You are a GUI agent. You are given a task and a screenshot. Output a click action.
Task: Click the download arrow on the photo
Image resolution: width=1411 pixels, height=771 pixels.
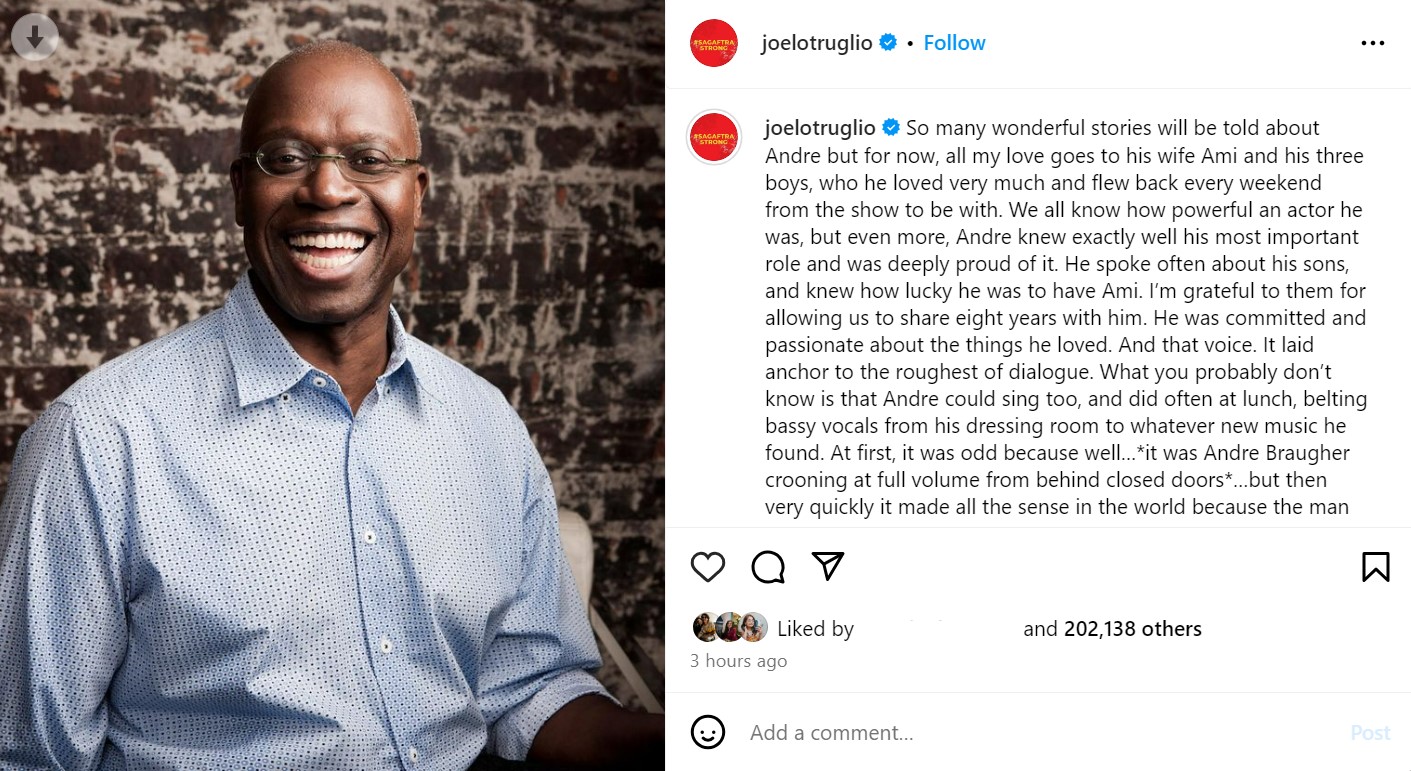35,37
